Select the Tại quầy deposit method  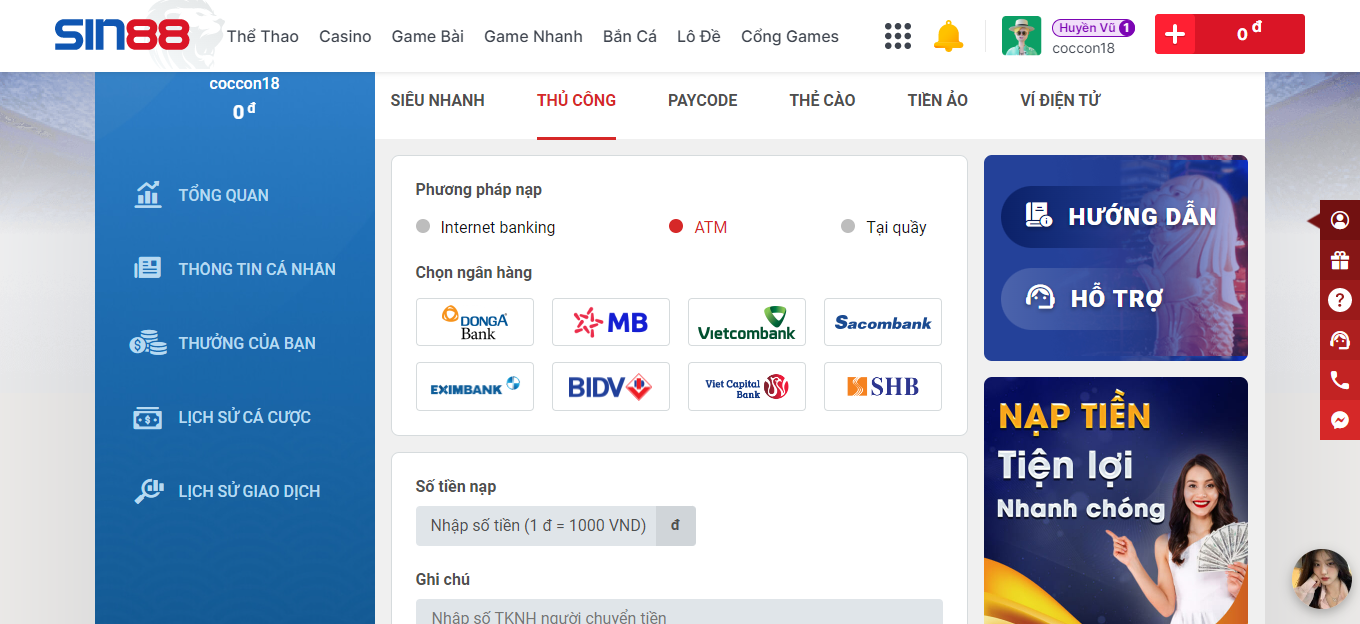click(x=884, y=227)
